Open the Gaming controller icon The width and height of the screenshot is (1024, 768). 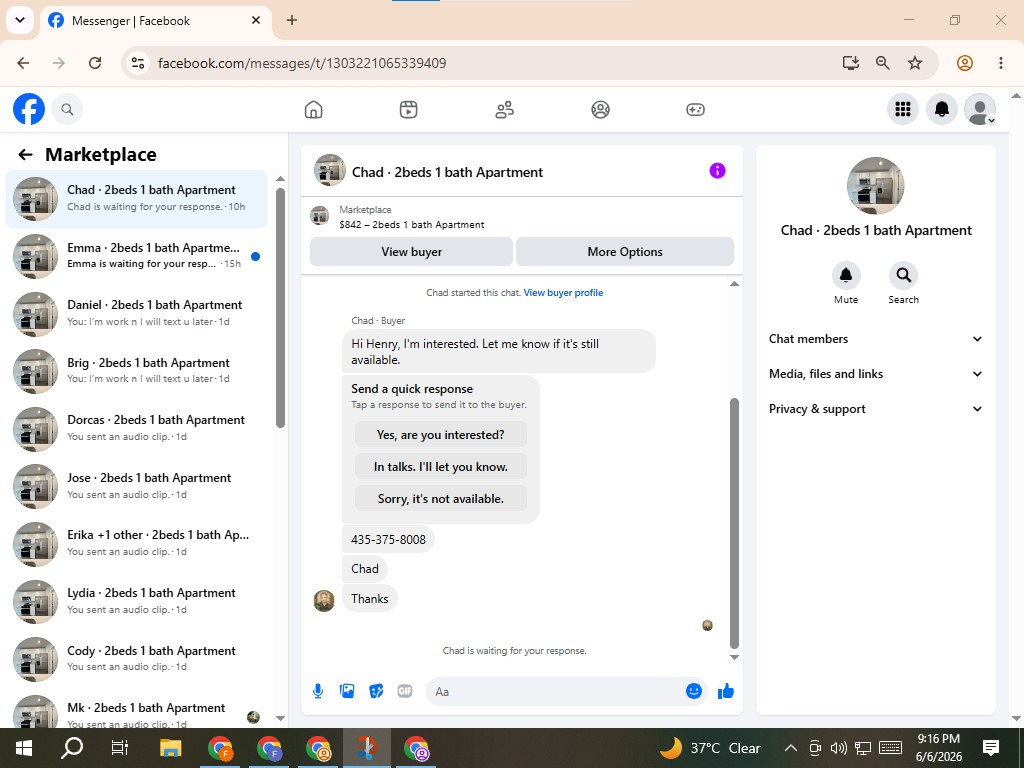pos(695,110)
